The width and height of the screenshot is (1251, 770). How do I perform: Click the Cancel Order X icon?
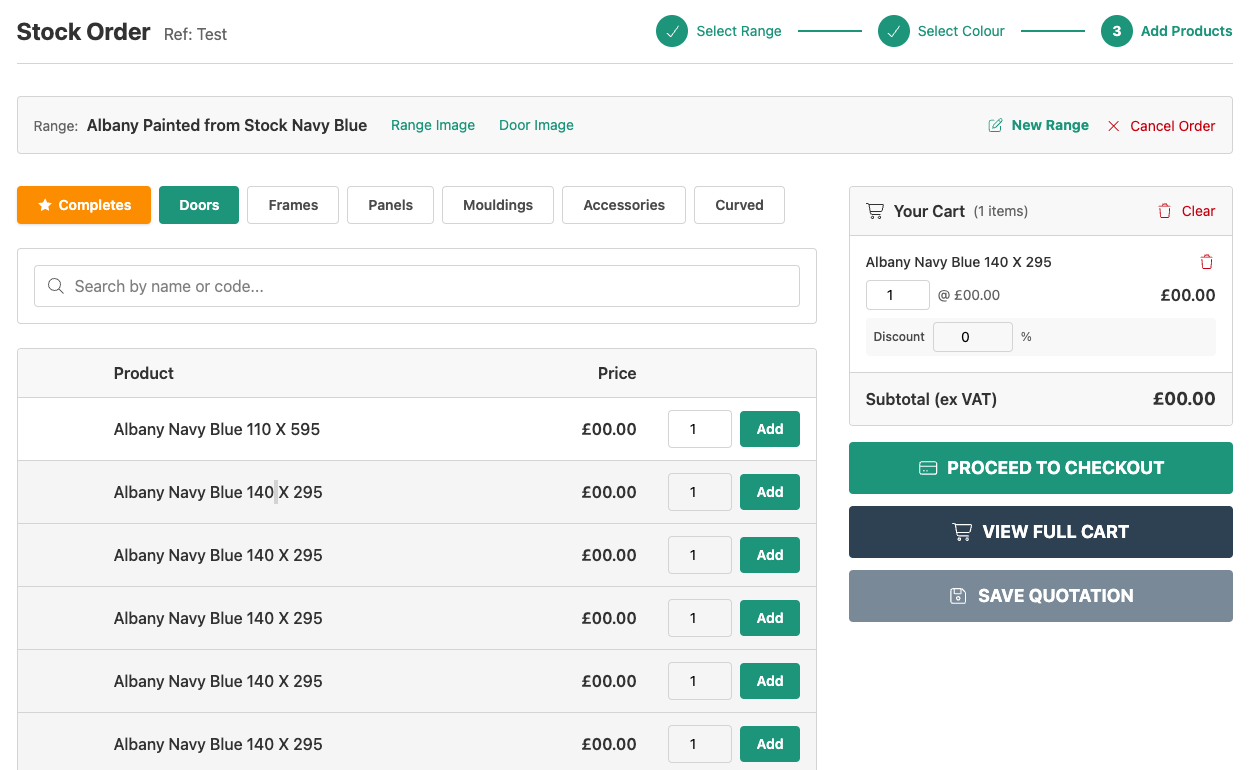point(1114,126)
